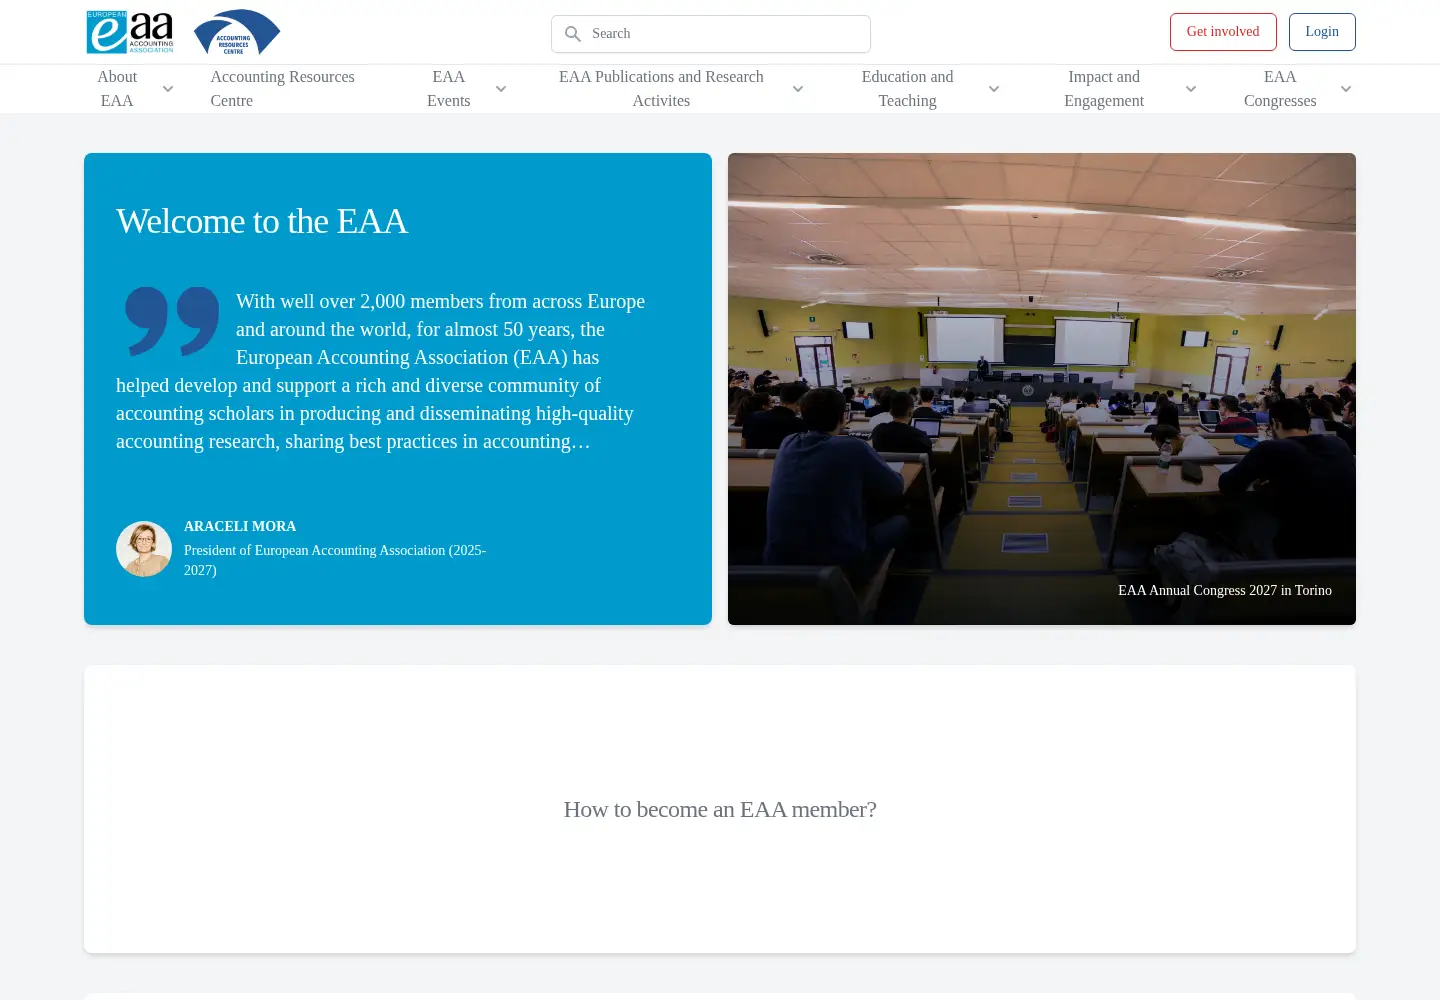Expand the Impact and Engagement chevron
The image size is (1440, 1000).
click(x=1191, y=89)
